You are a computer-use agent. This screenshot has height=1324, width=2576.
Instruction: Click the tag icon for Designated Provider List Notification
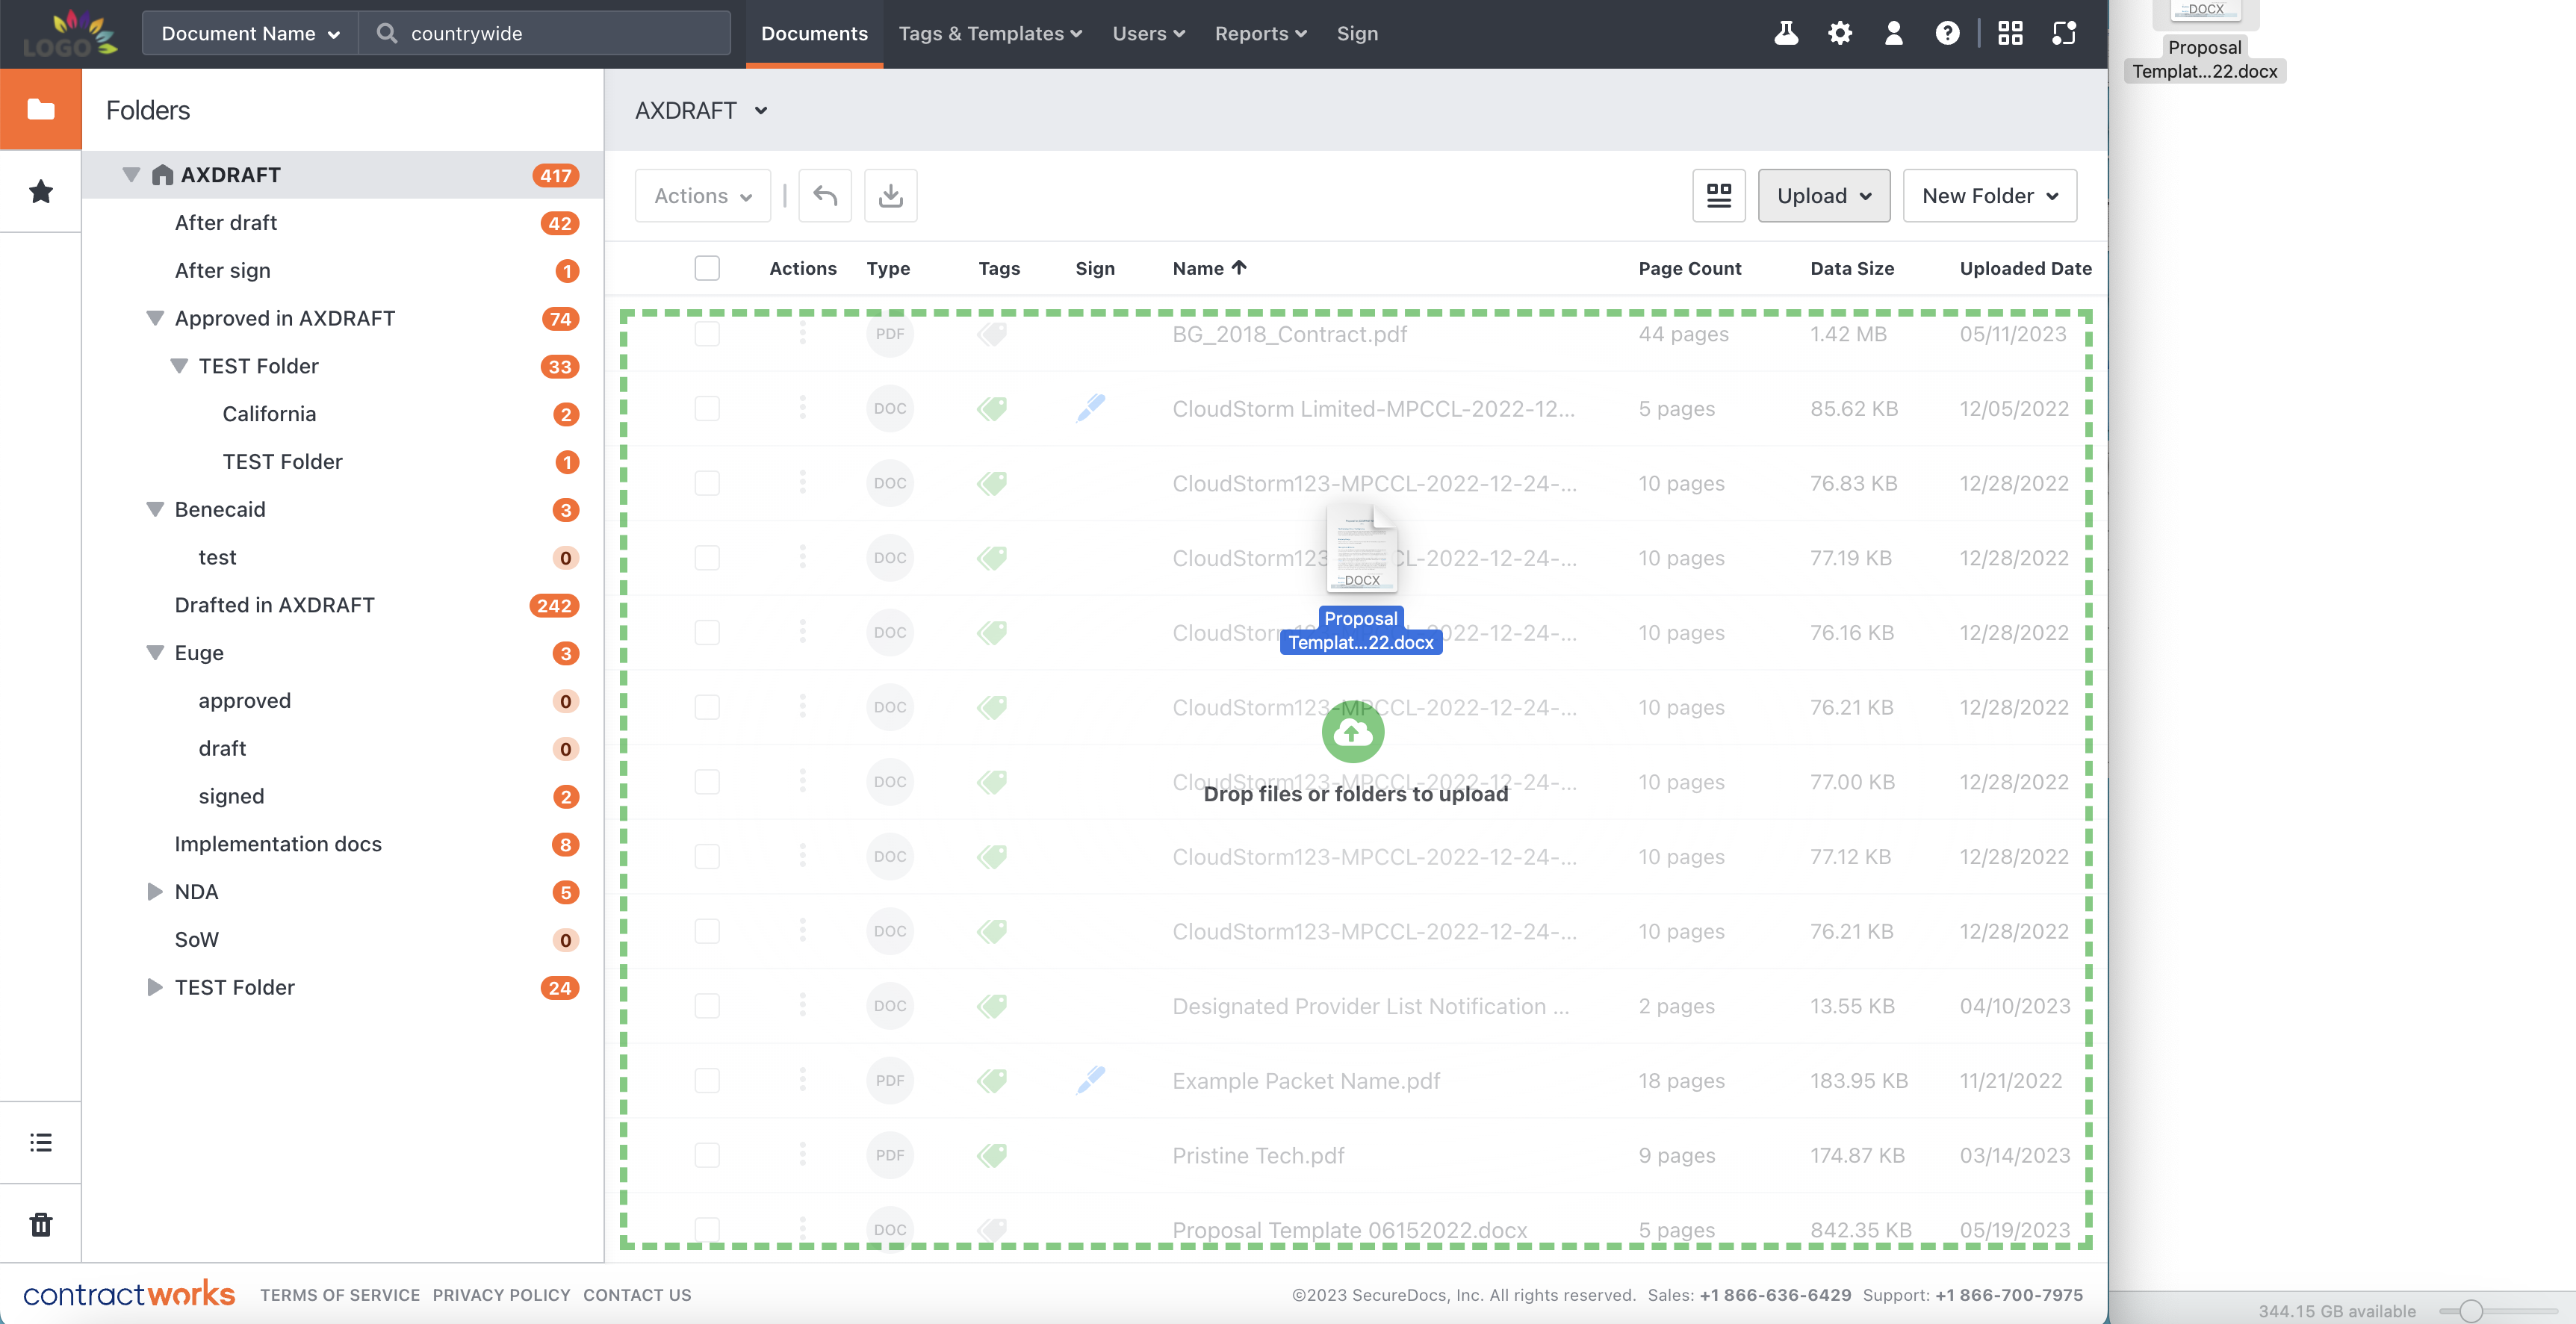(x=992, y=1006)
